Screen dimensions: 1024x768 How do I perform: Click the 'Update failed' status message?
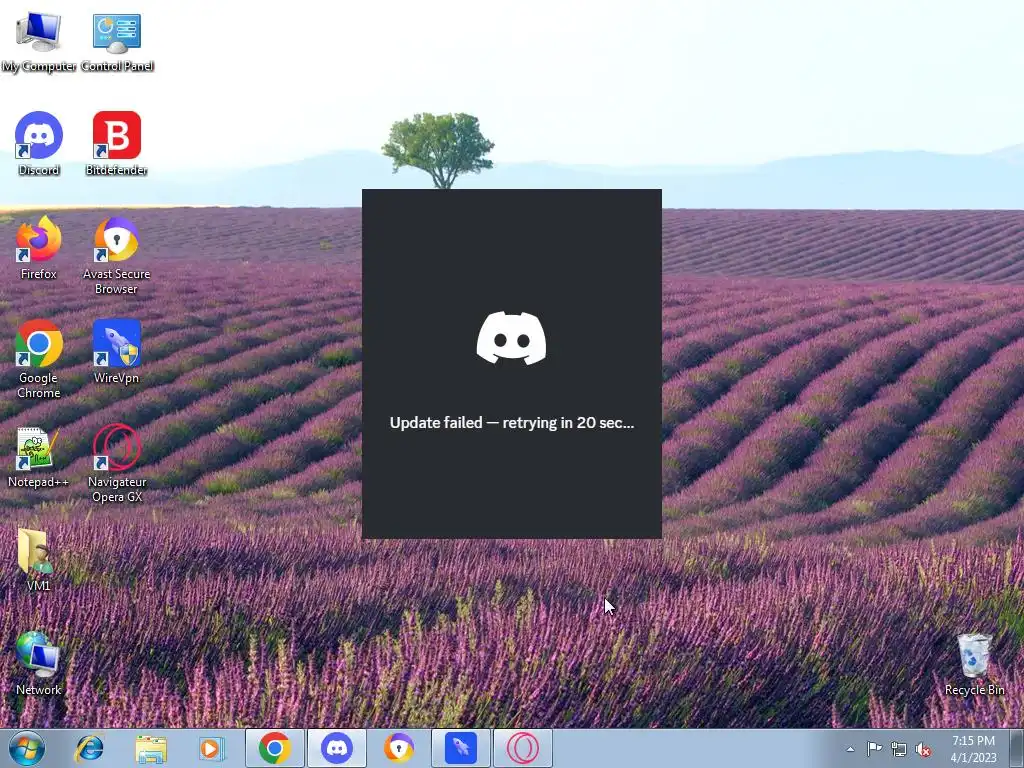point(511,423)
